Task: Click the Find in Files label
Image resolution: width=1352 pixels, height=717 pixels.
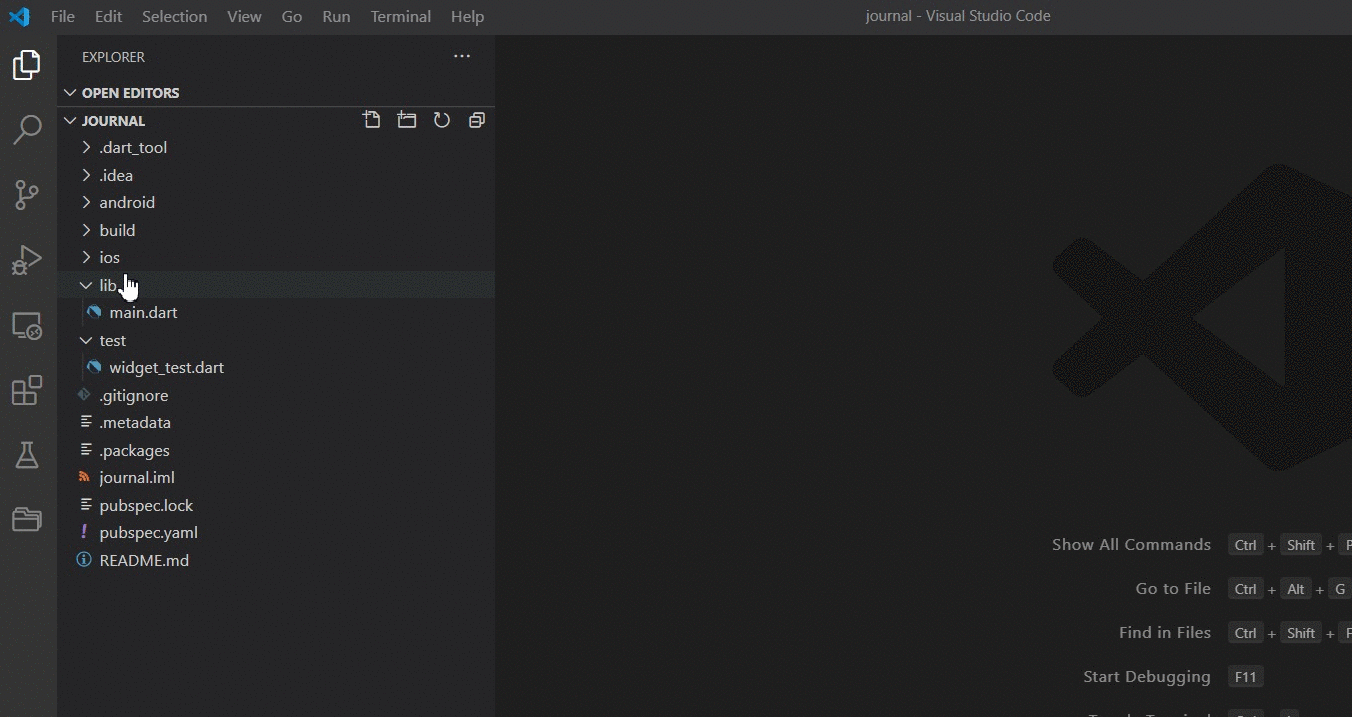Action: point(1165,633)
